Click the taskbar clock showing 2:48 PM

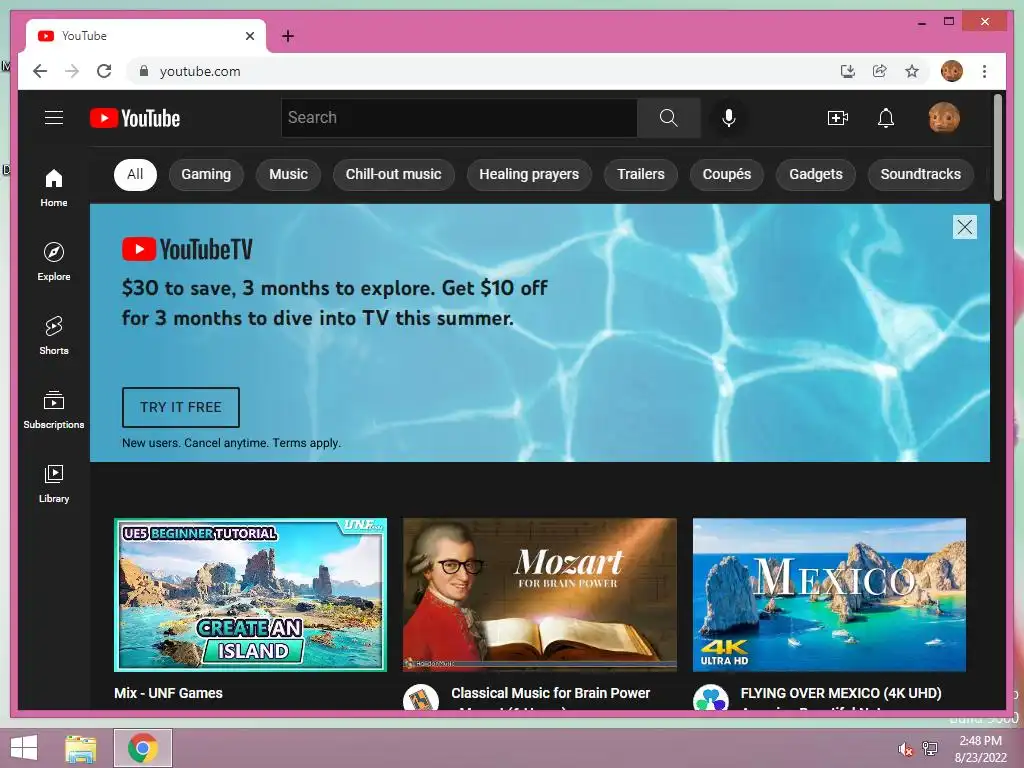[x=980, y=749]
